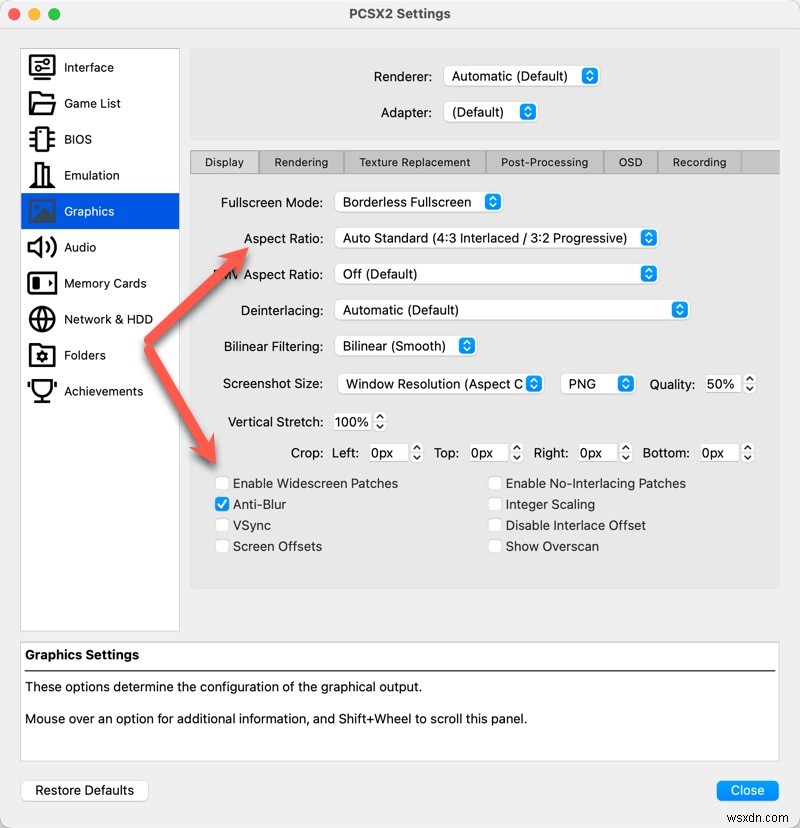
Task: Click the Quality 50% value field
Action: (723, 384)
